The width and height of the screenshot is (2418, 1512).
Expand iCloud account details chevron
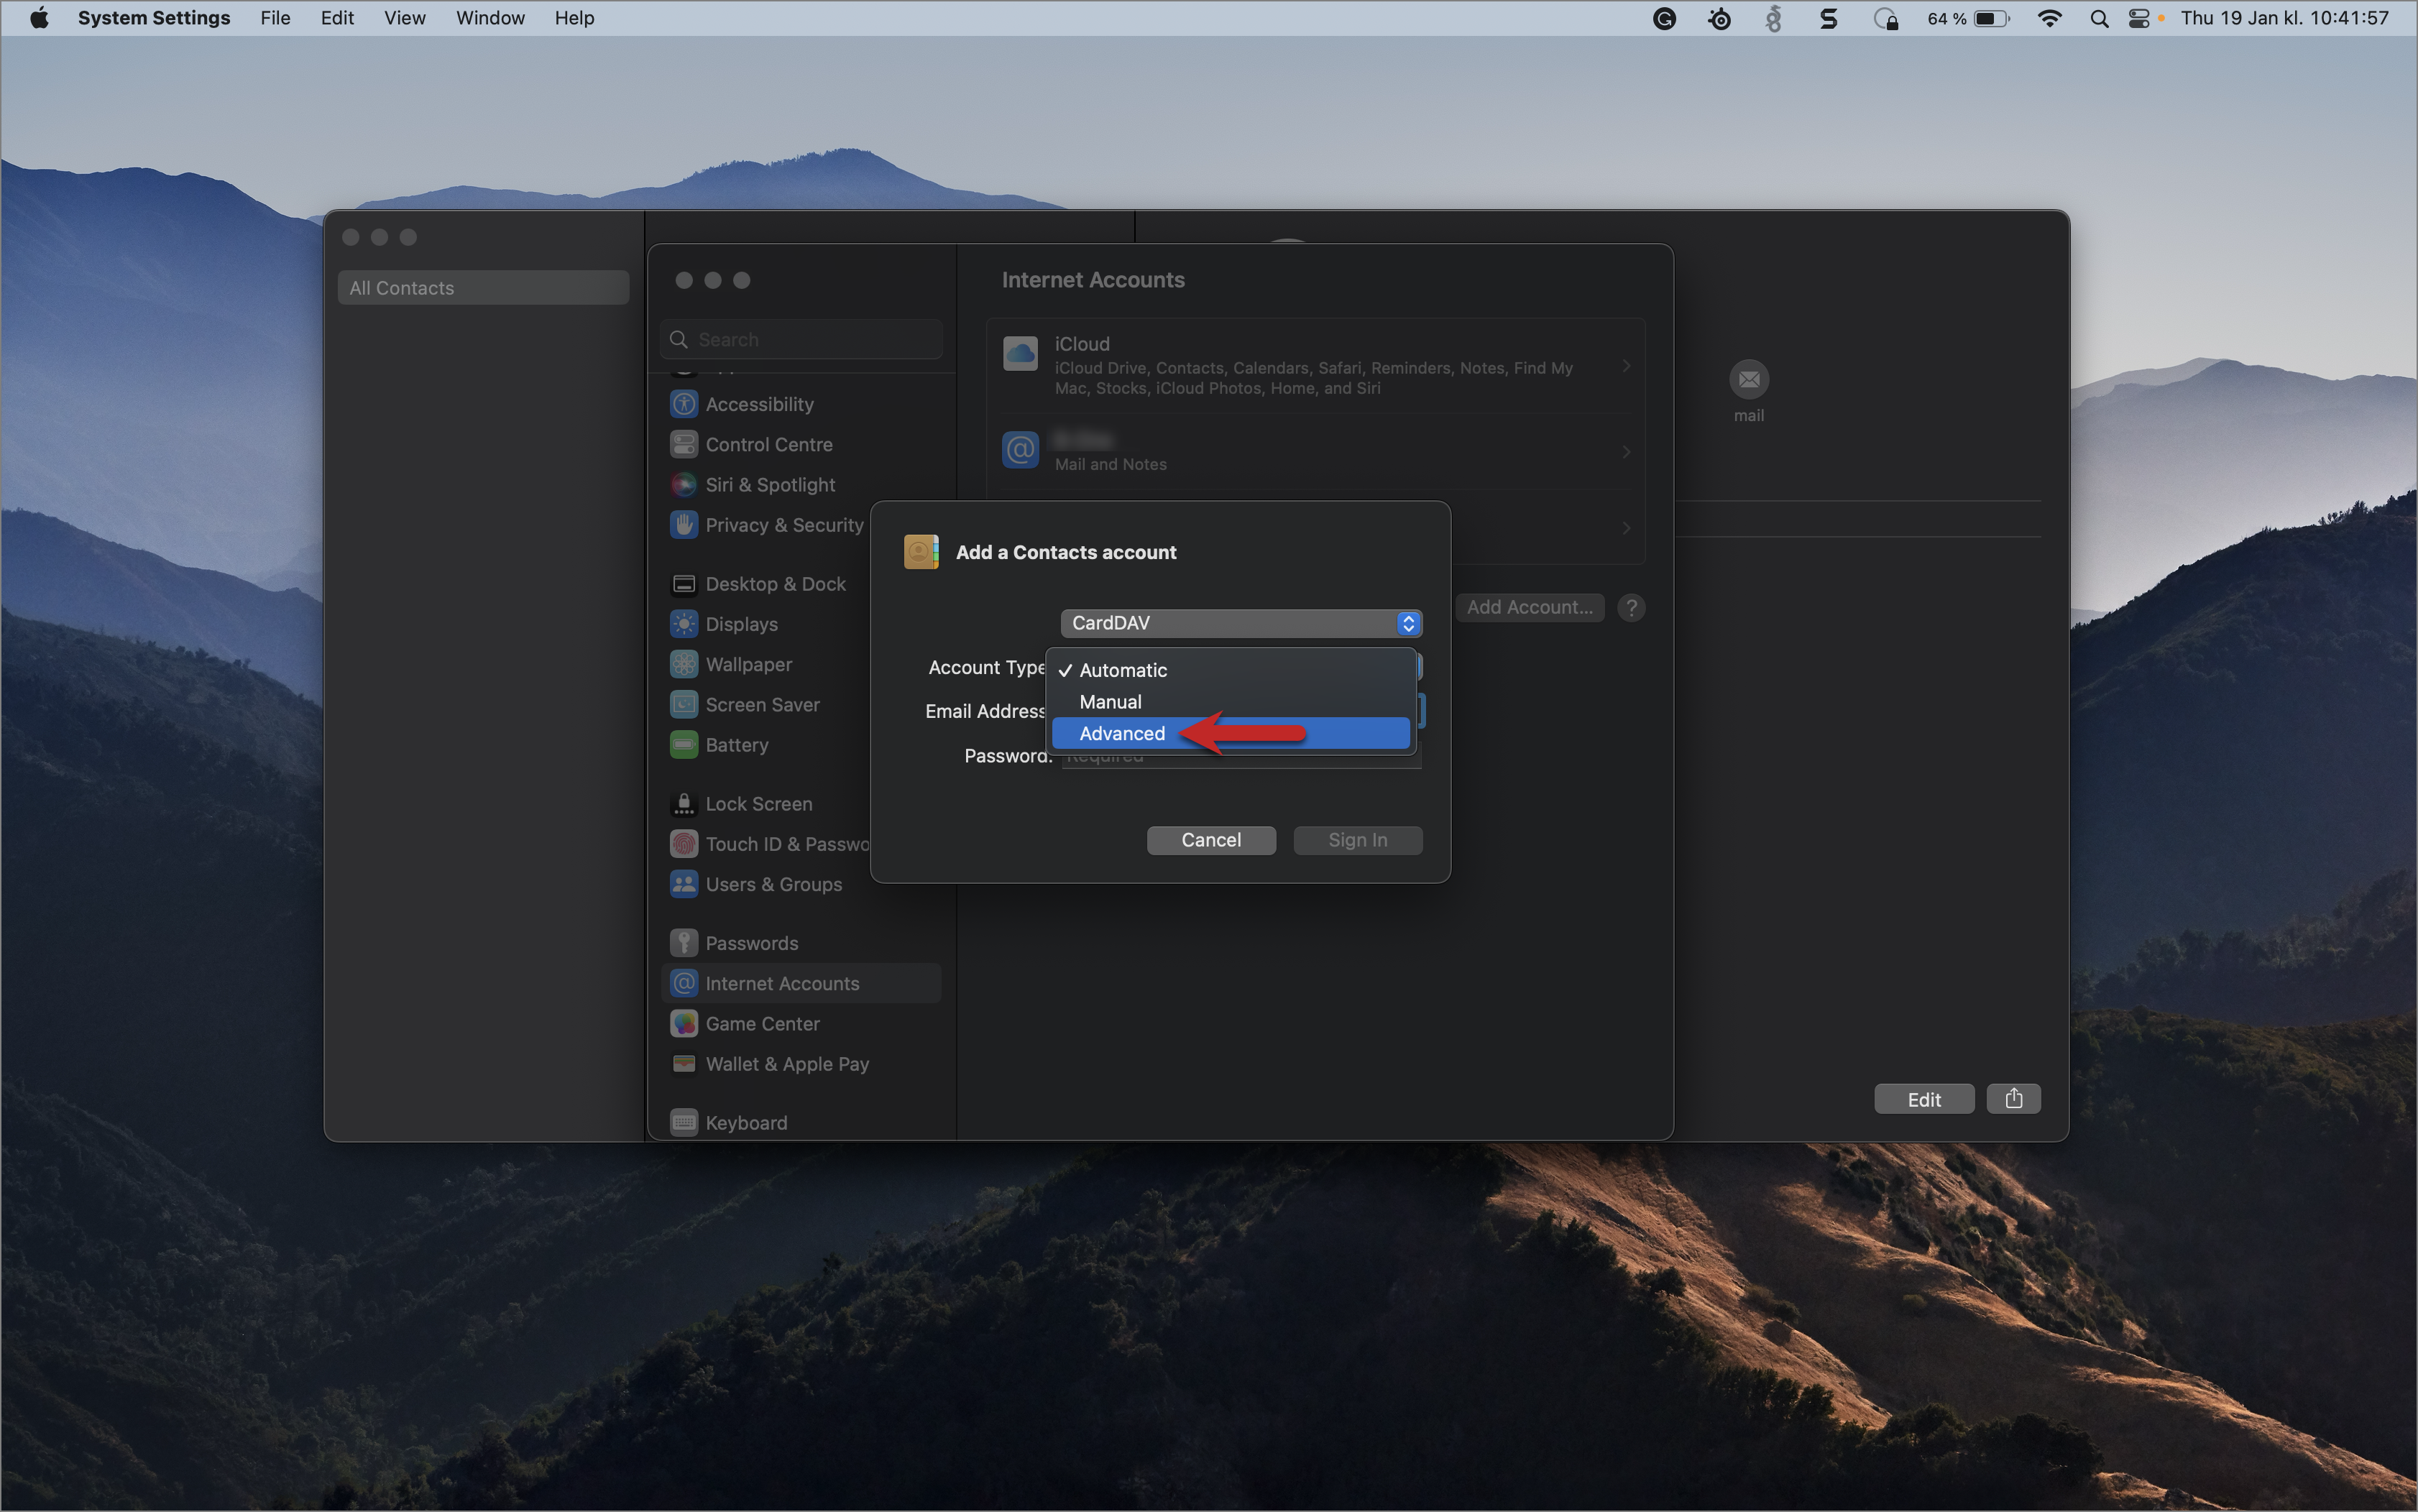(1626, 366)
